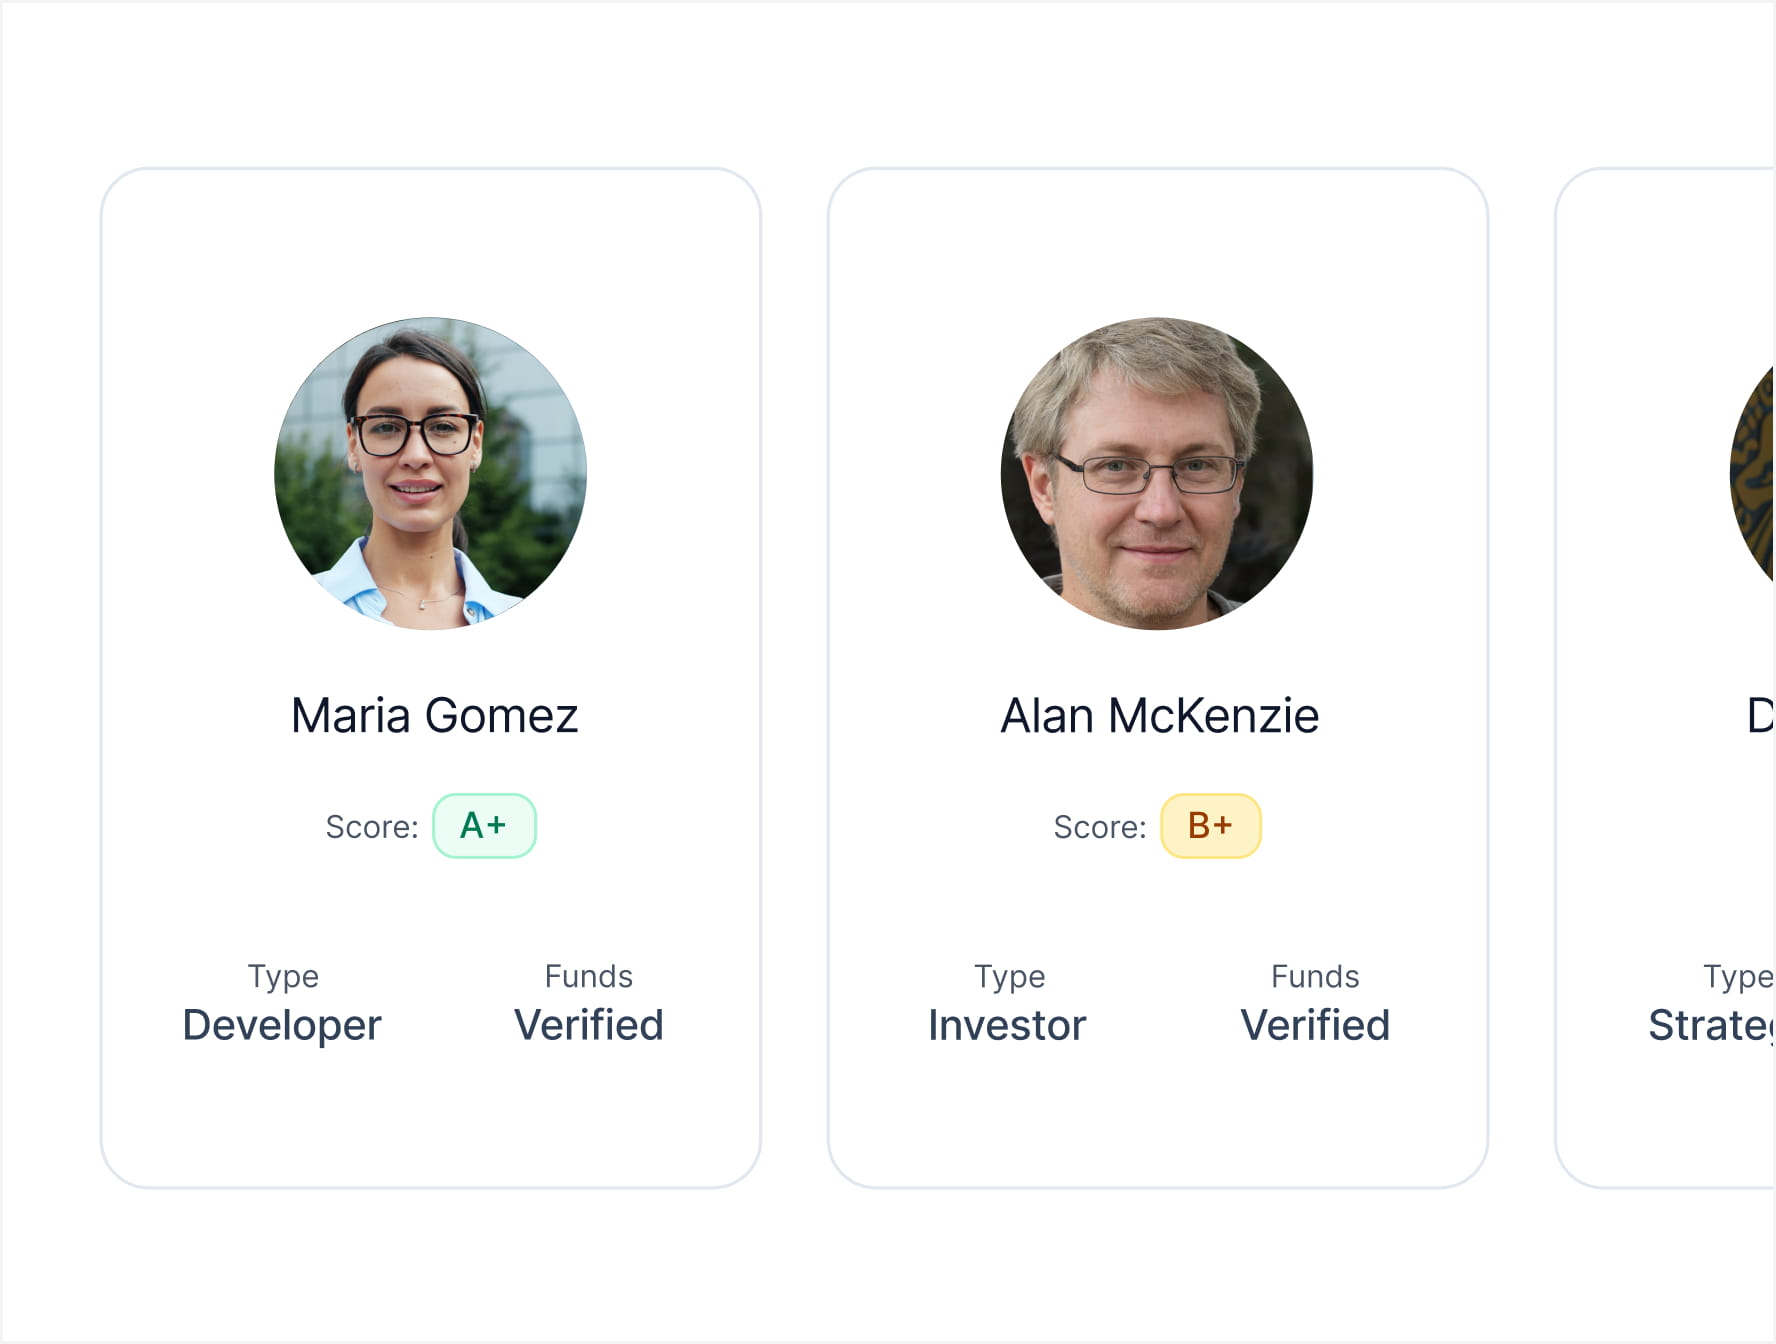Click the cut-off name on the third card
1776x1344 pixels.
(x=1760, y=716)
